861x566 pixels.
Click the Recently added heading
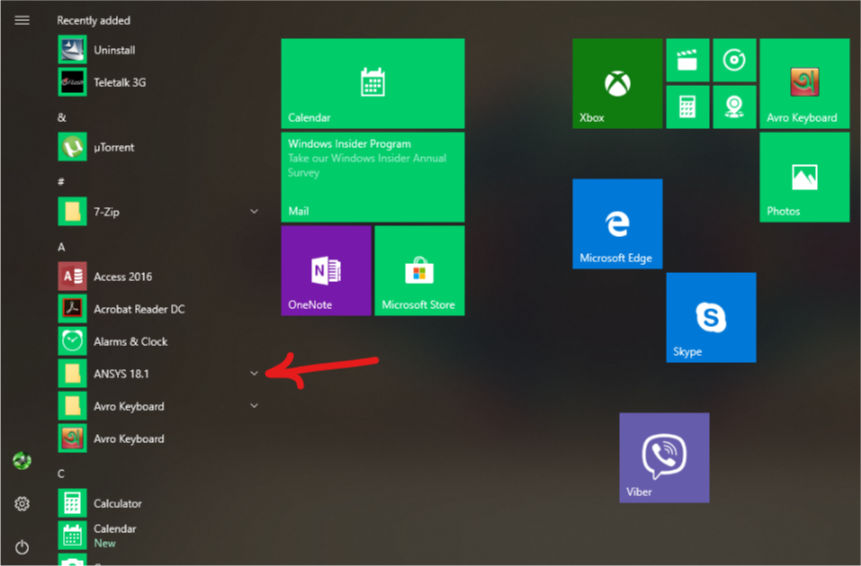pos(94,21)
